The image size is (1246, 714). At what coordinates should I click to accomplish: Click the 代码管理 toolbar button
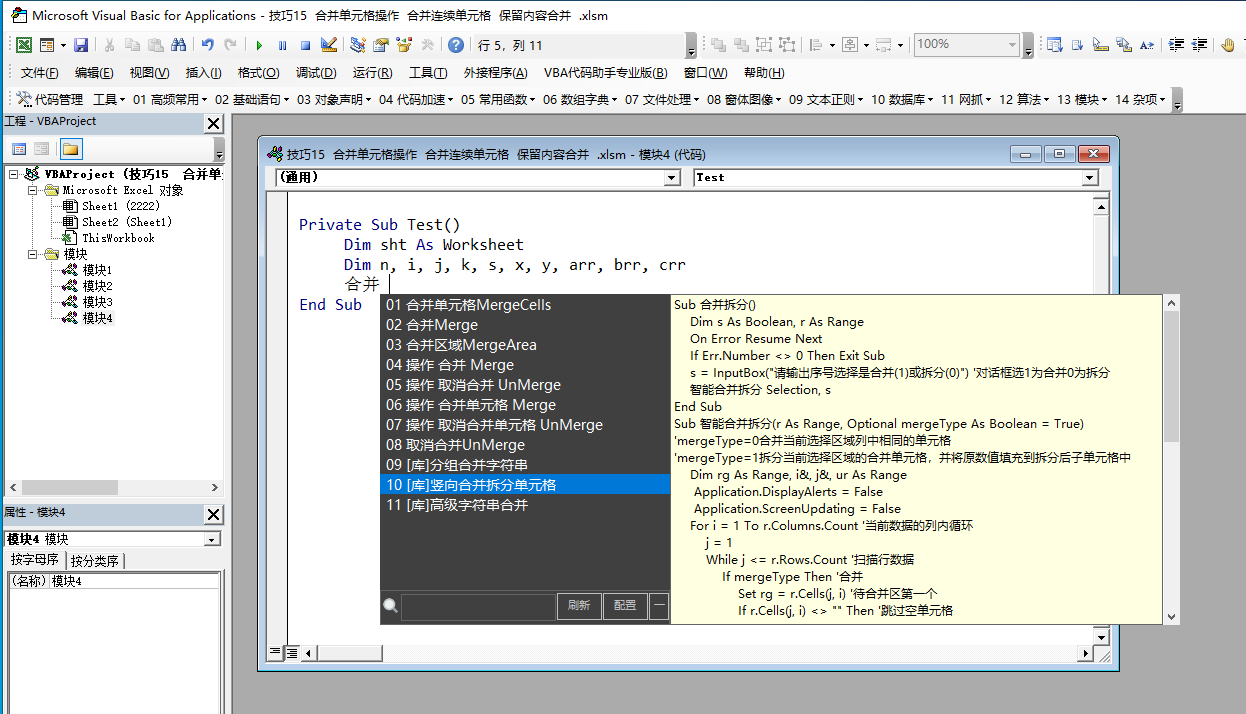point(50,99)
